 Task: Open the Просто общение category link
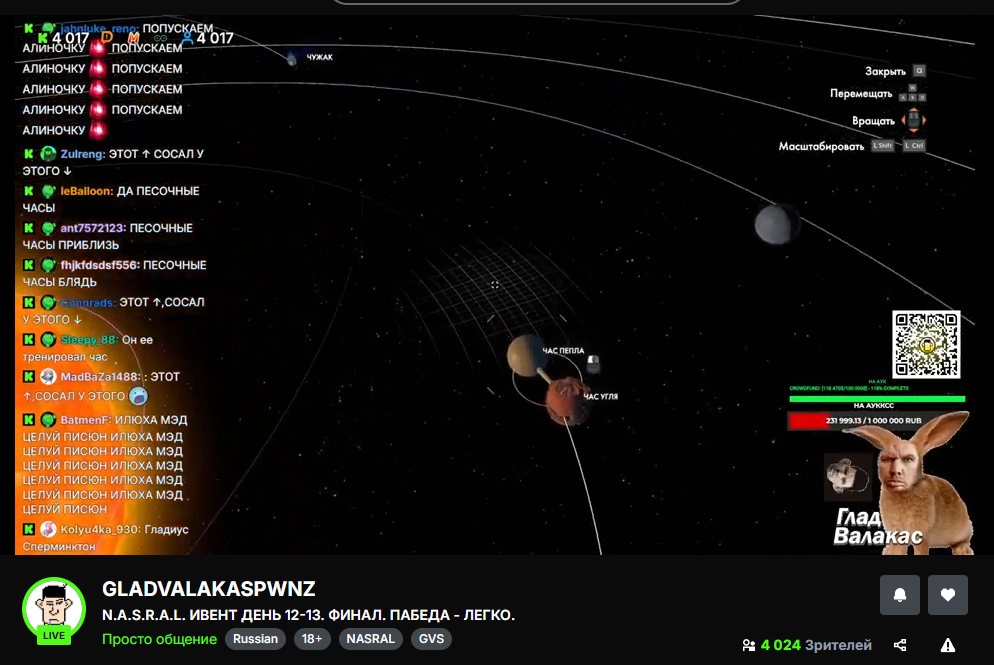(x=159, y=639)
